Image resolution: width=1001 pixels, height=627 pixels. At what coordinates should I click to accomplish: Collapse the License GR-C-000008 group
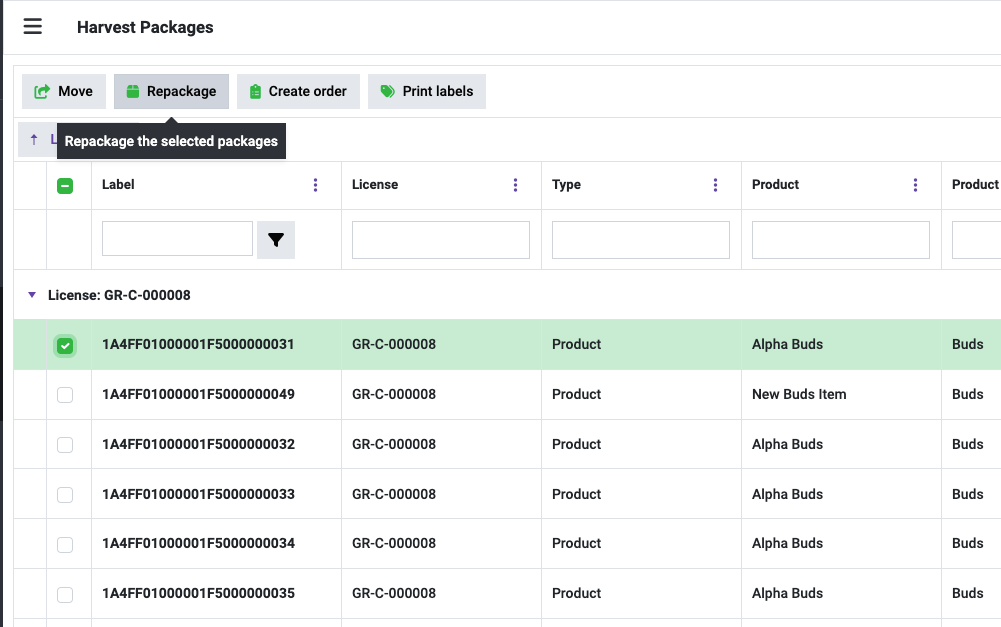tap(32, 295)
